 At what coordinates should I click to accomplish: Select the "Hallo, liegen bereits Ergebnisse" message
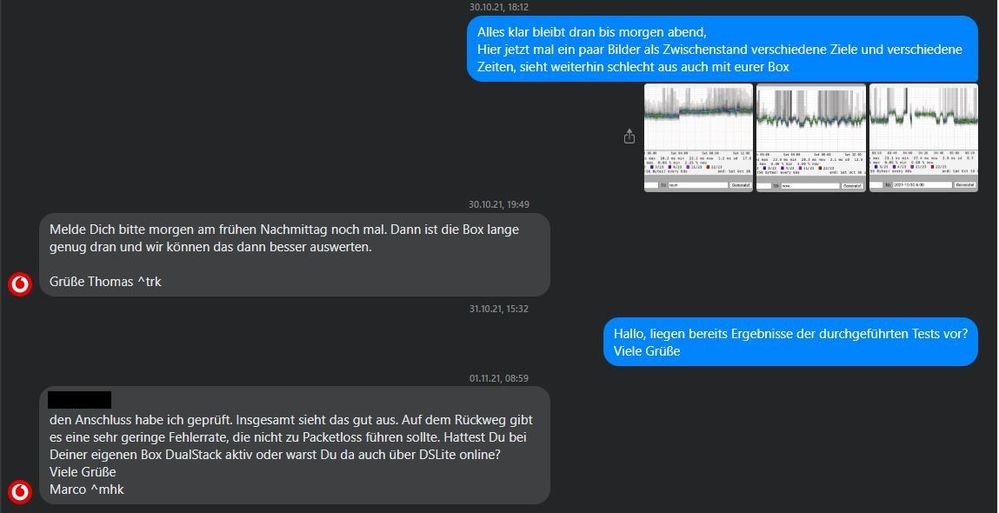point(791,342)
